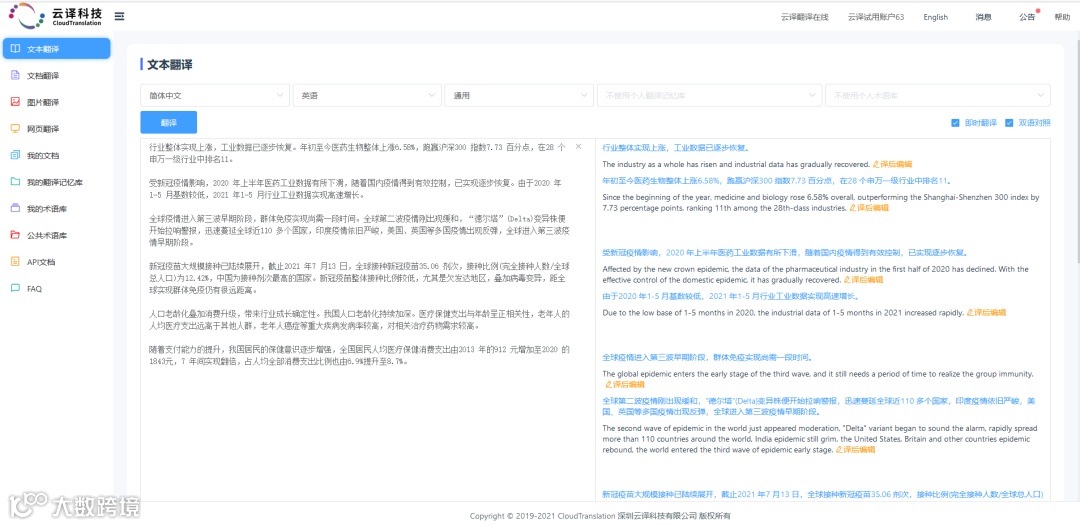Click the 公告 notification red dot
This screenshot has height=526, width=1080.
tap(1038, 11)
